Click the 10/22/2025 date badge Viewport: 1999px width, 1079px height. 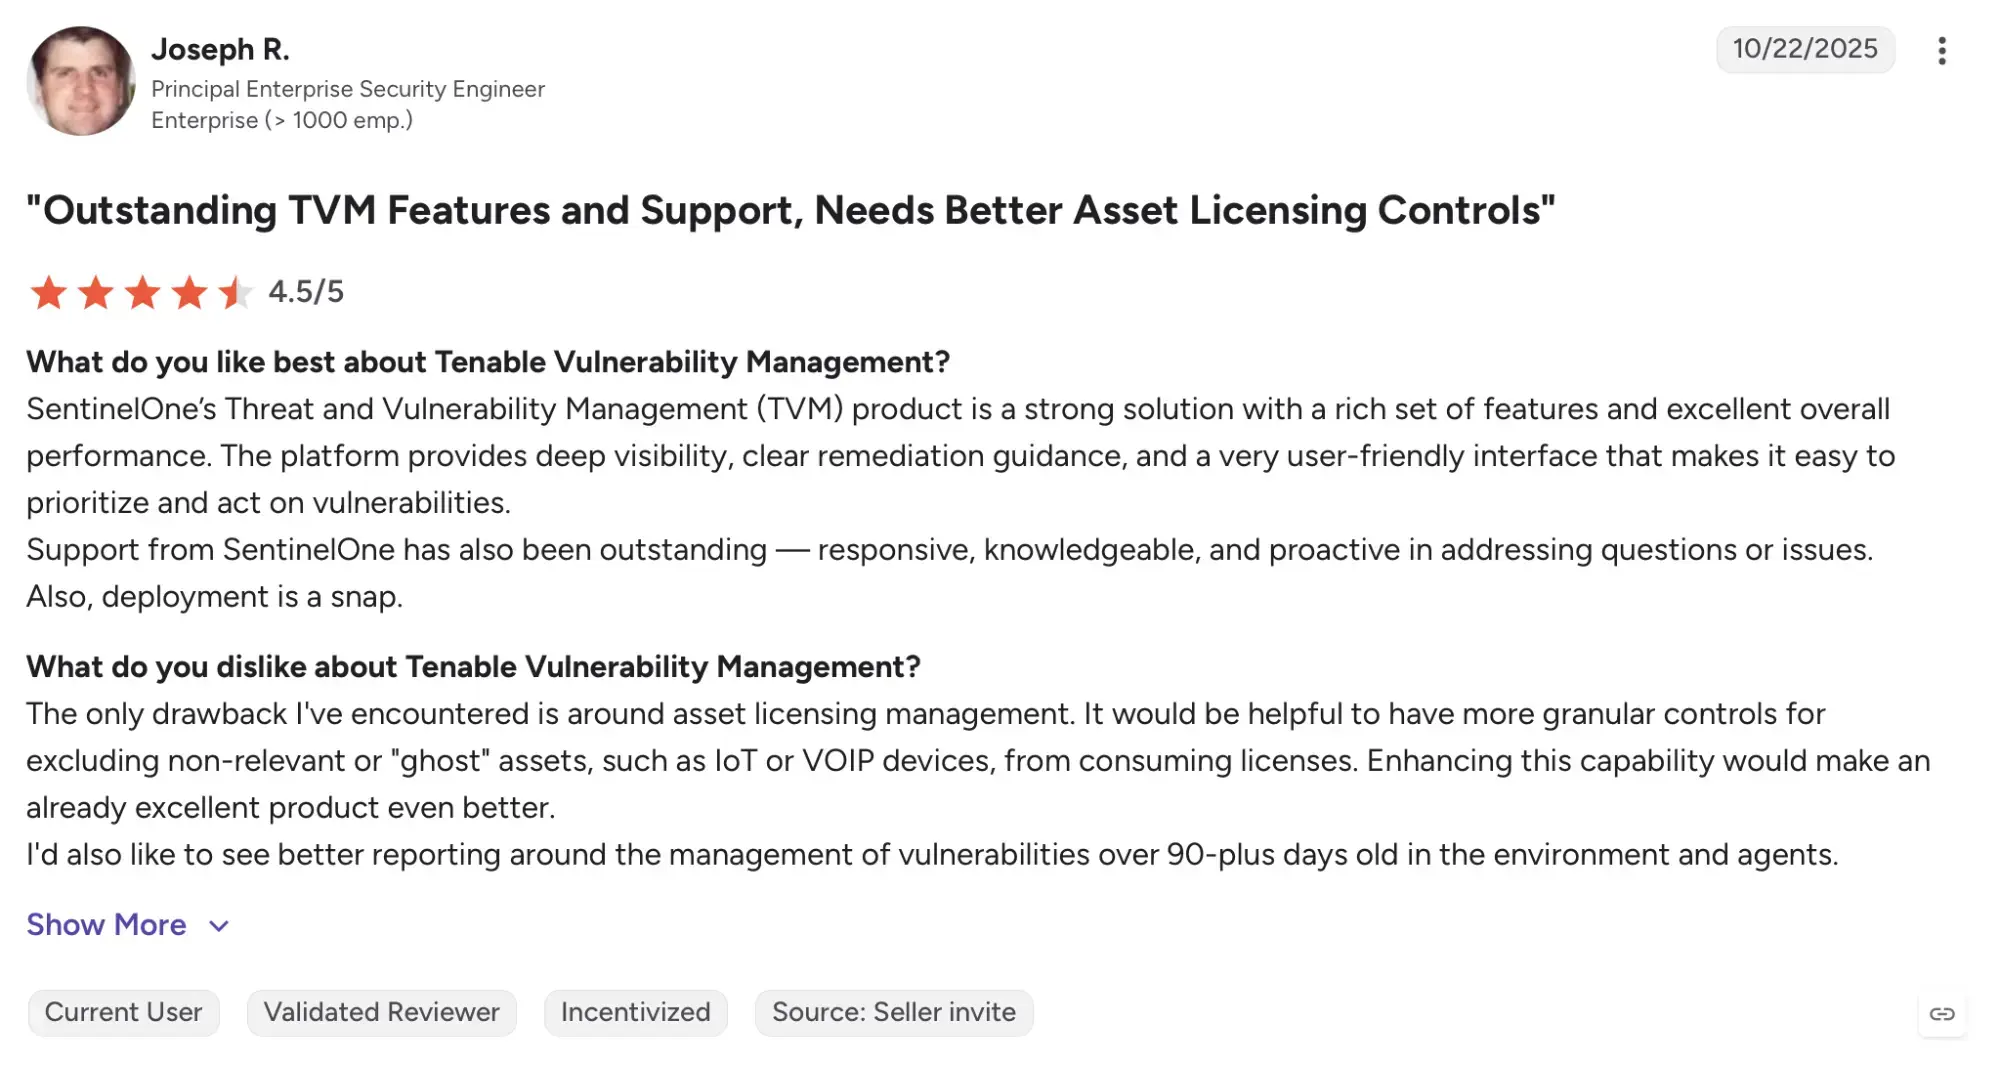pyautogui.click(x=1805, y=49)
